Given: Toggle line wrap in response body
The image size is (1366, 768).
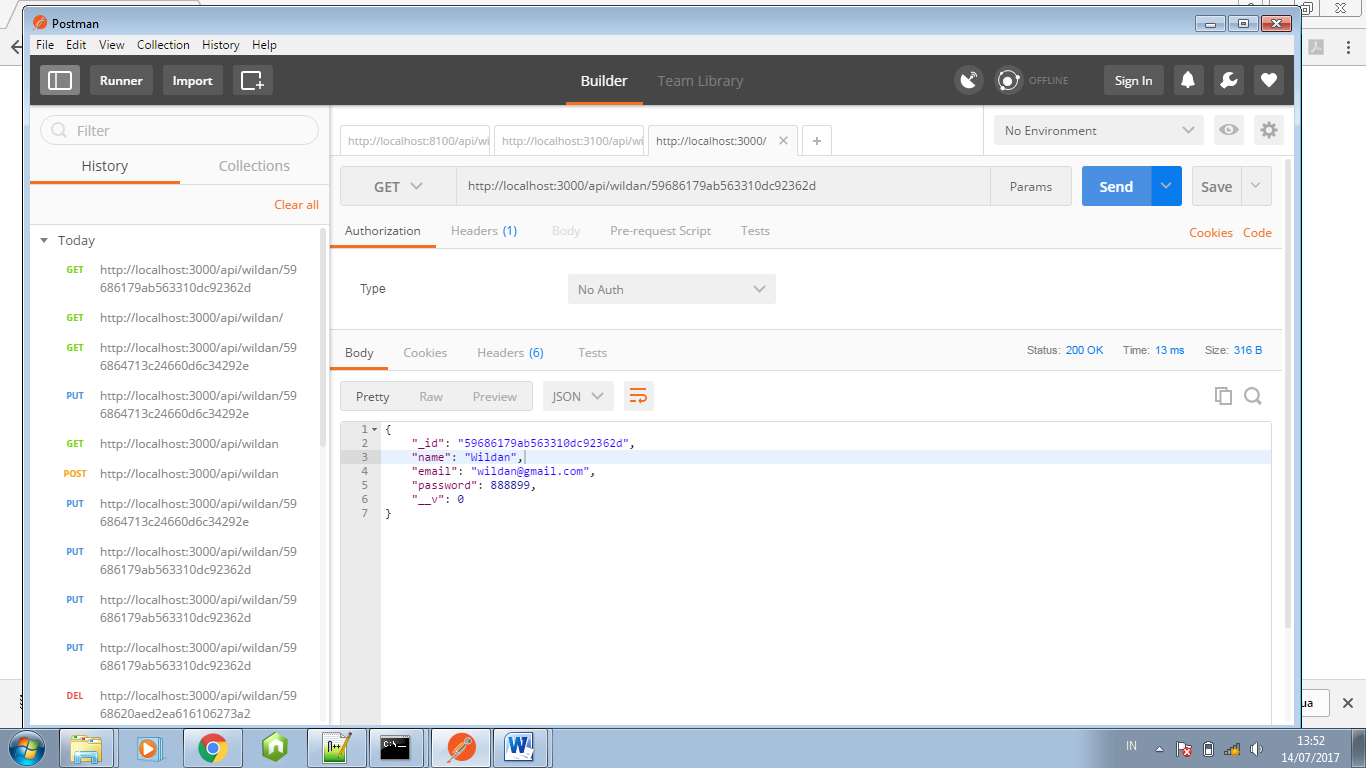Looking at the screenshot, I should point(638,396).
